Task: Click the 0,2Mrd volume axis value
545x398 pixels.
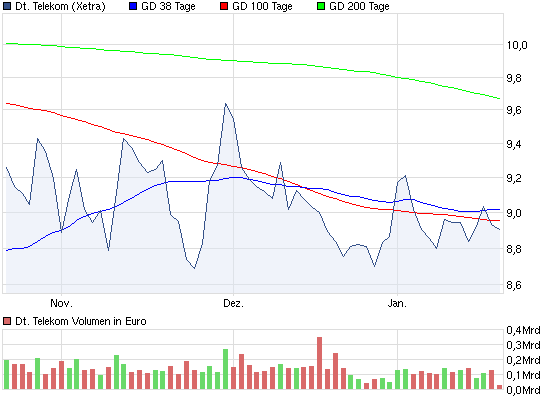Action: pyautogui.click(x=523, y=360)
